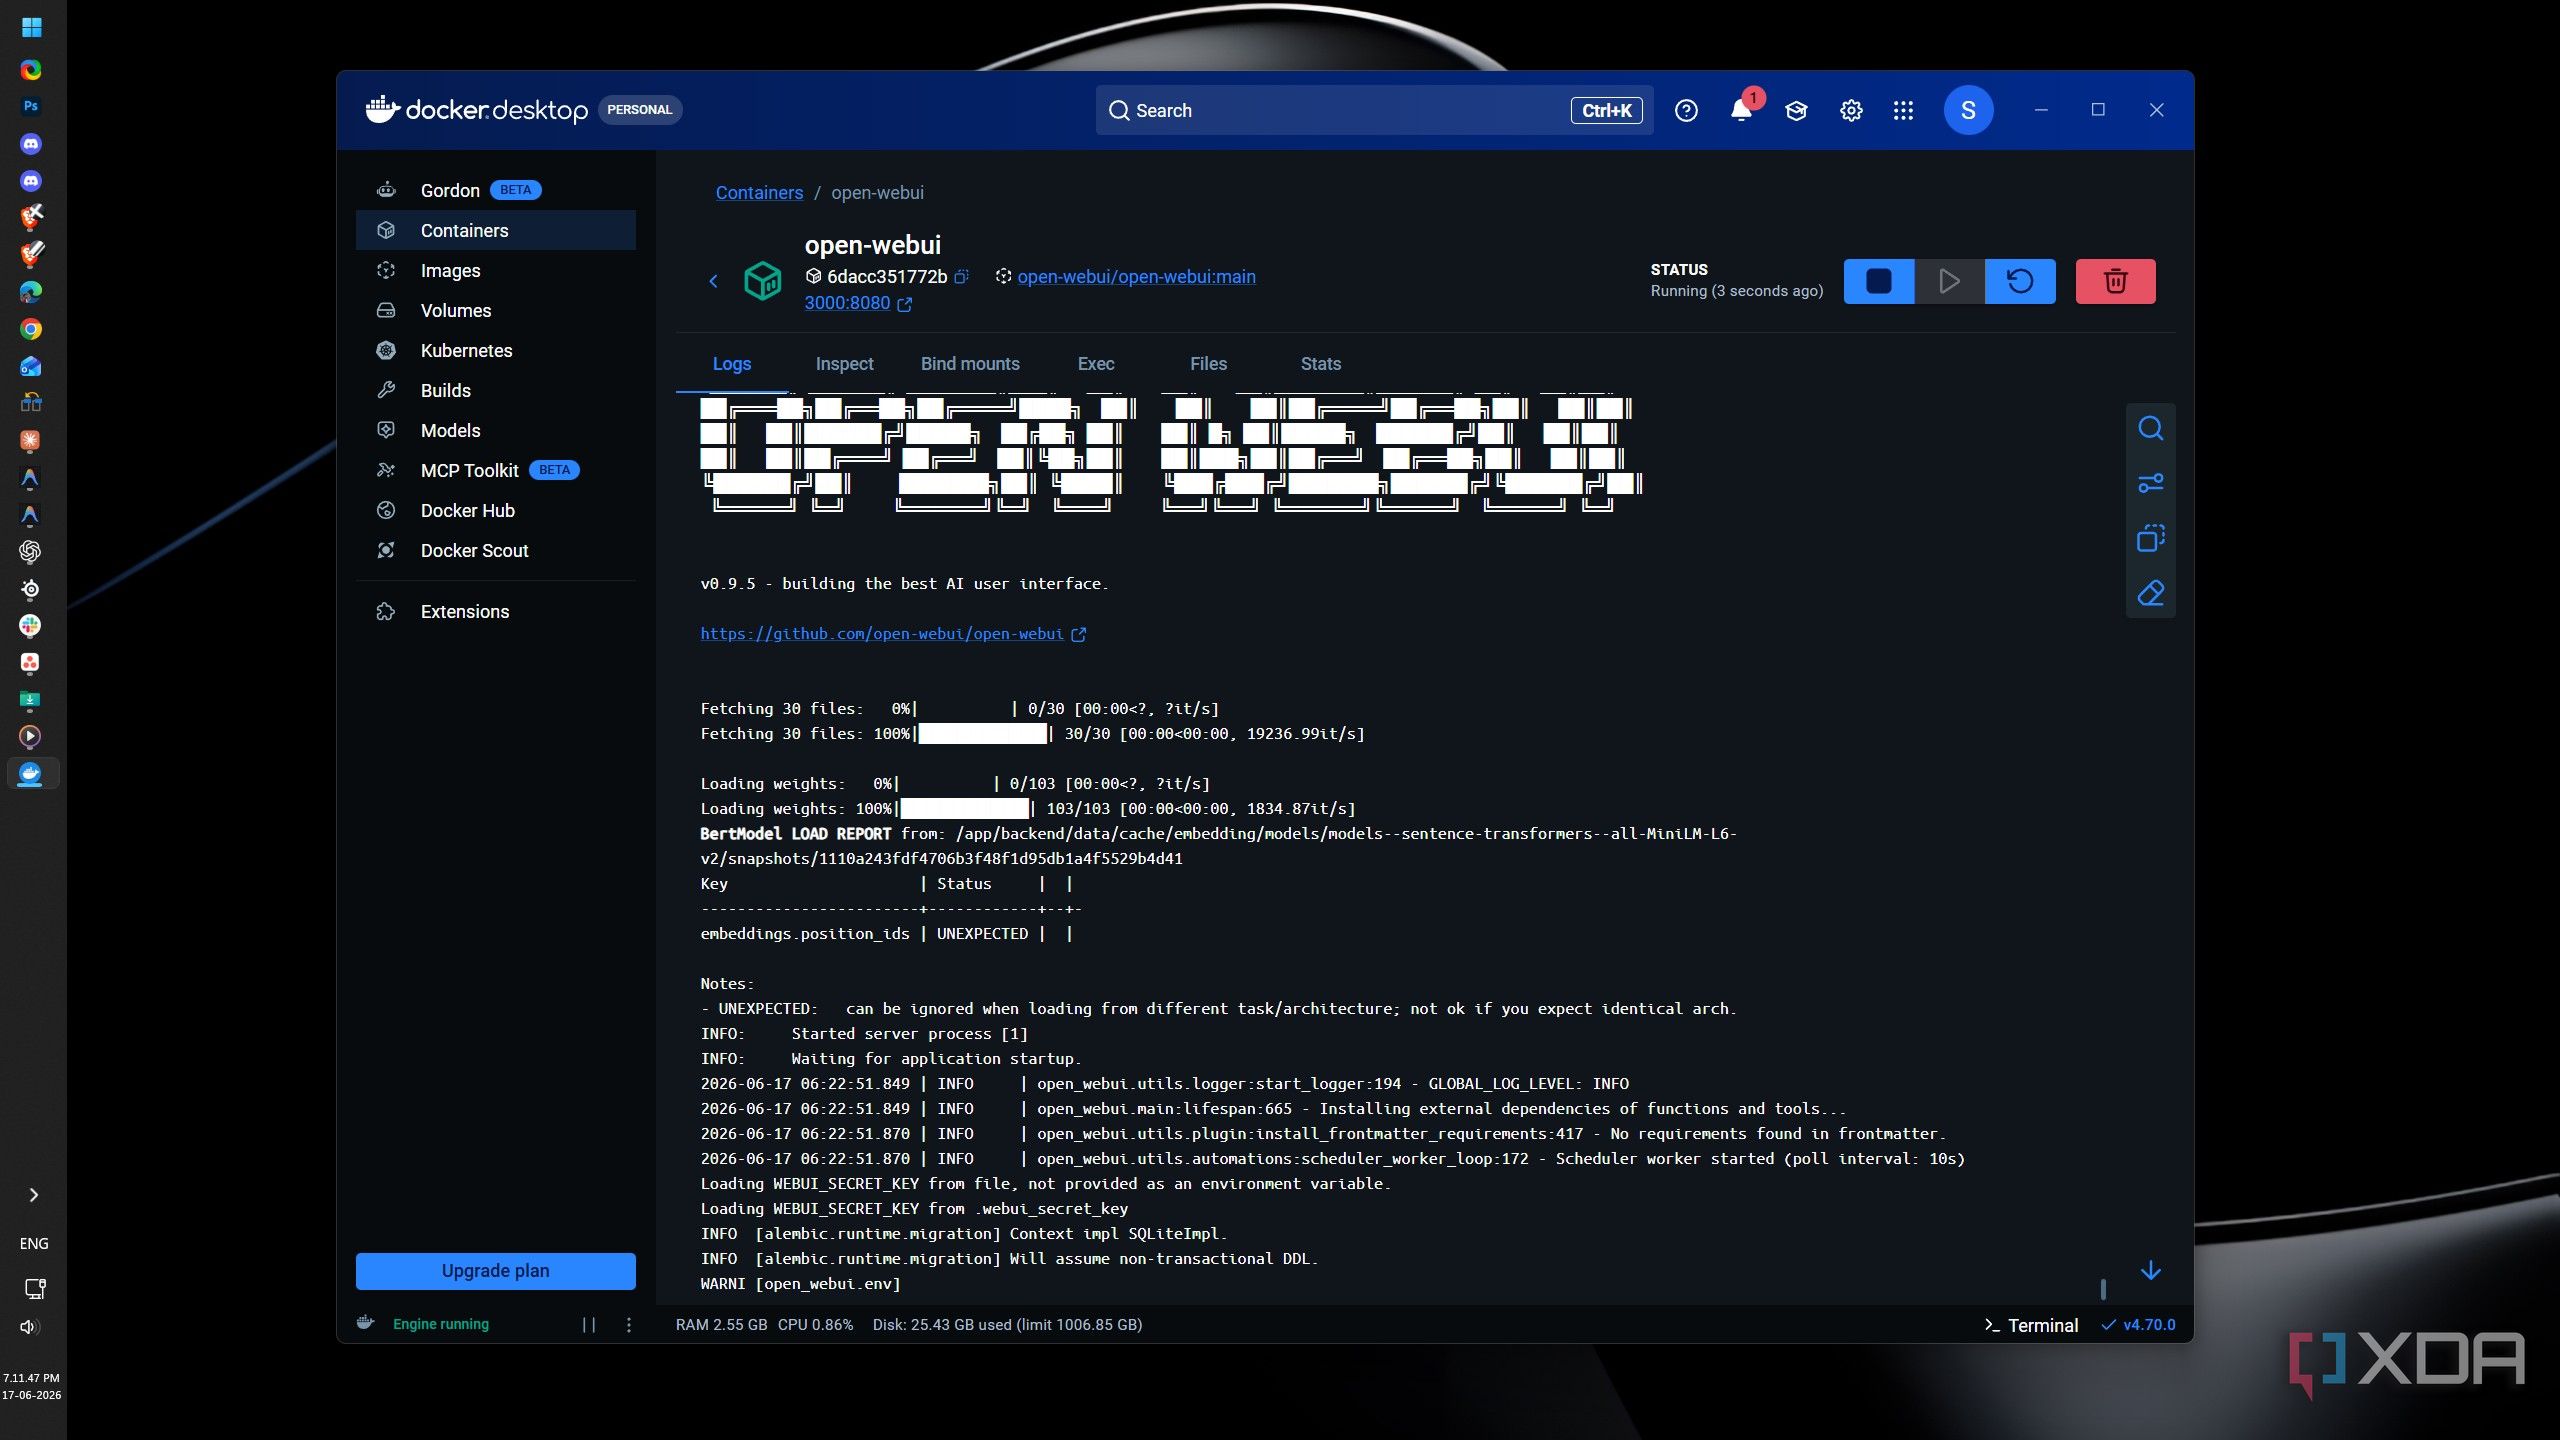
Task: Open the Containers breadcrumb link
Action: point(759,193)
